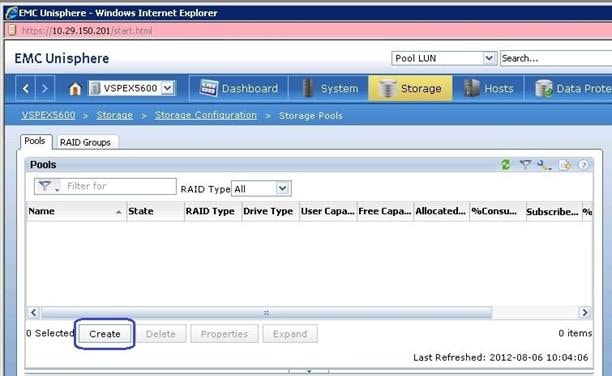612x376 pixels.
Task: Follow the Storage Configuration breadcrumb link
Action: pos(206,115)
